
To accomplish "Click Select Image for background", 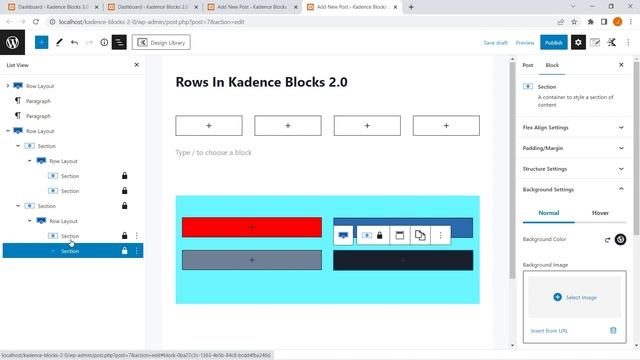I will tap(575, 297).
